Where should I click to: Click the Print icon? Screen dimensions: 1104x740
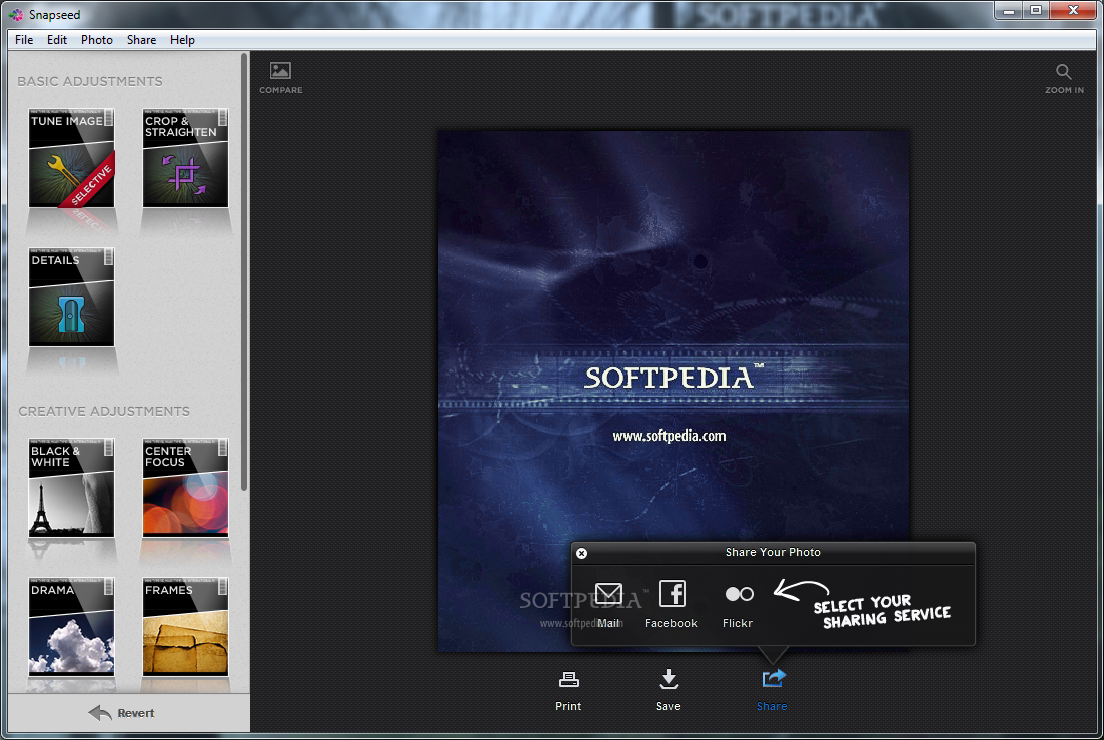tap(568, 679)
